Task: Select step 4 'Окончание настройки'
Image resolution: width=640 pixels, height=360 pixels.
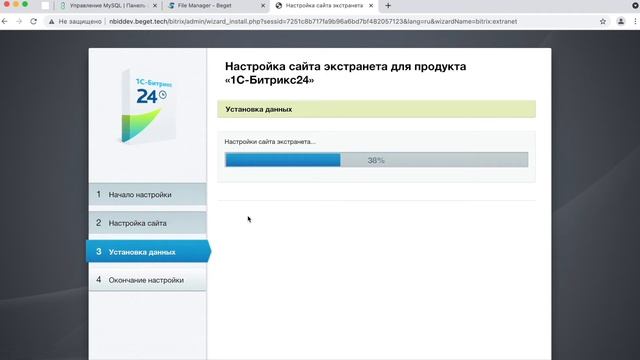Action: (147, 280)
